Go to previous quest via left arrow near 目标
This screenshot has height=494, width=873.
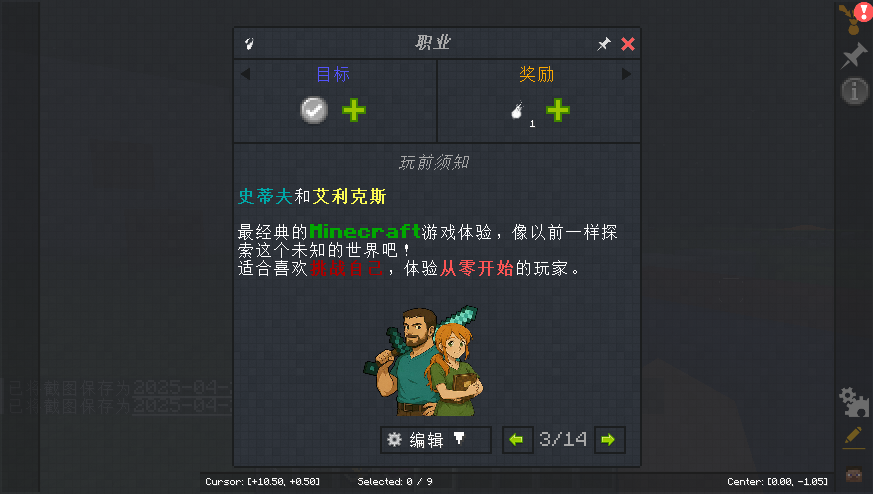click(x=246, y=74)
